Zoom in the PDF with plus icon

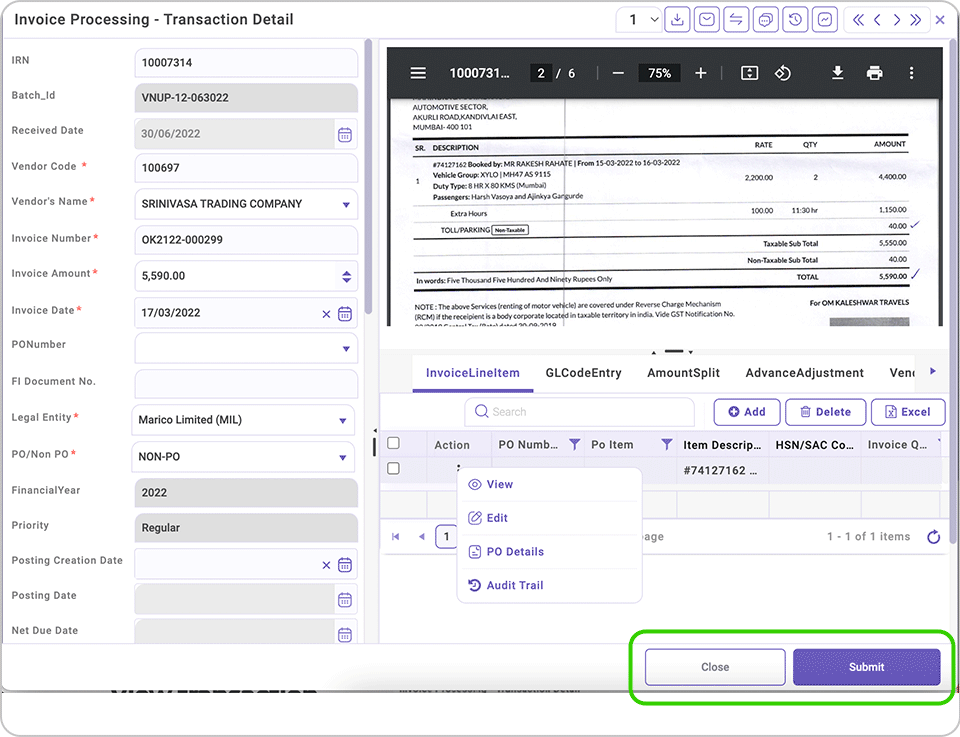(x=700, y=73)
